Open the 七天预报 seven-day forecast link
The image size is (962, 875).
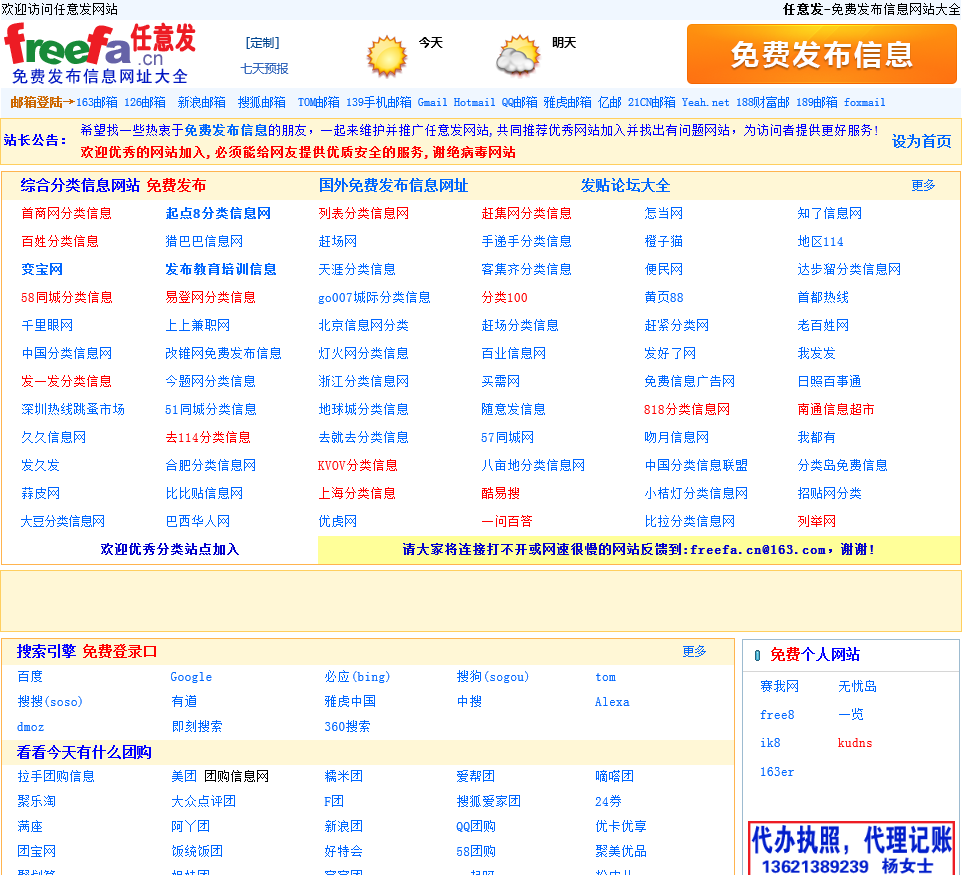pyautogui.click(x=264, y=69)
